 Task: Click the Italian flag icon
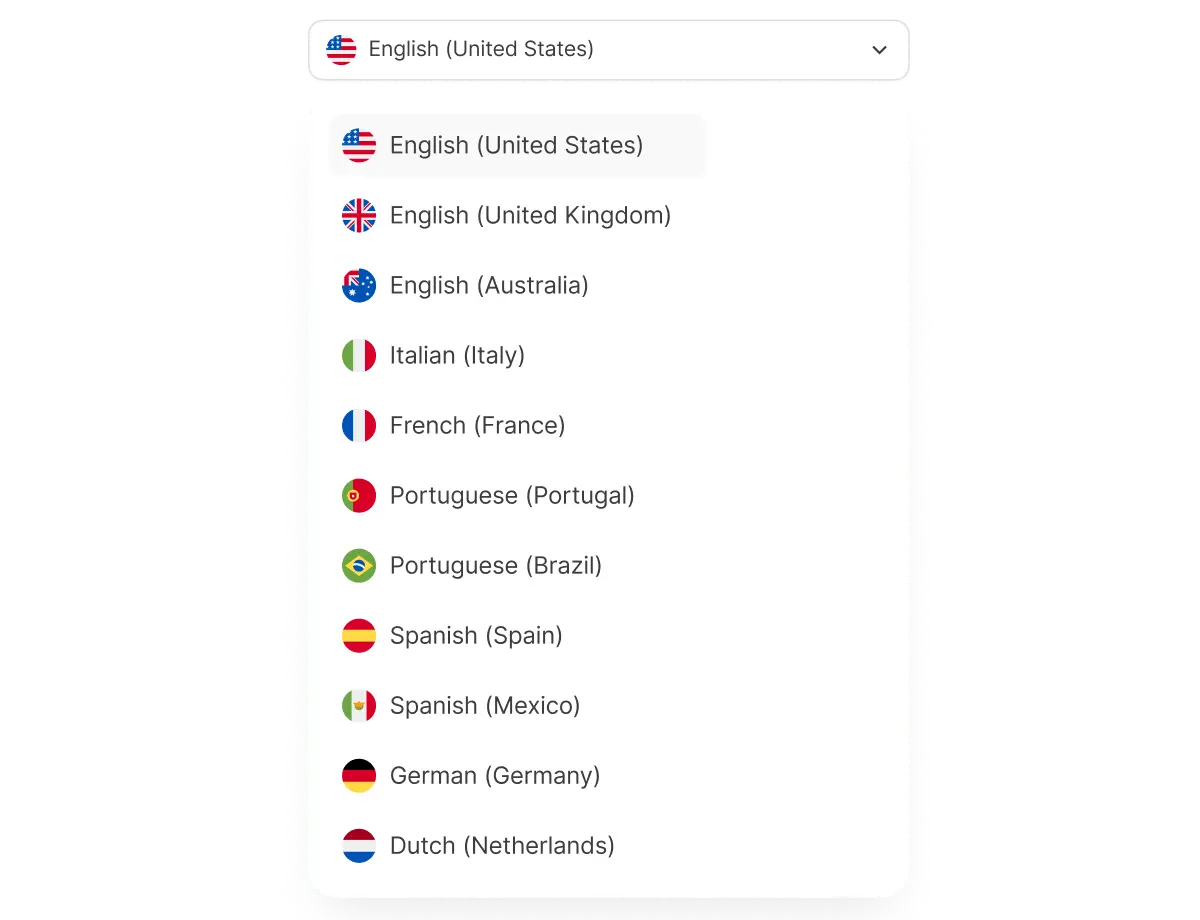[x=358, y=355]
